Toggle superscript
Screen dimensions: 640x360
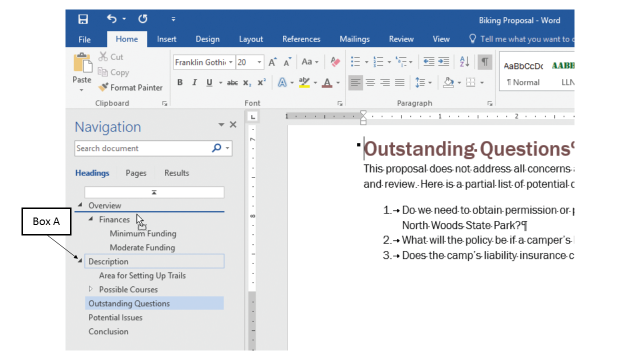(262, 82)
